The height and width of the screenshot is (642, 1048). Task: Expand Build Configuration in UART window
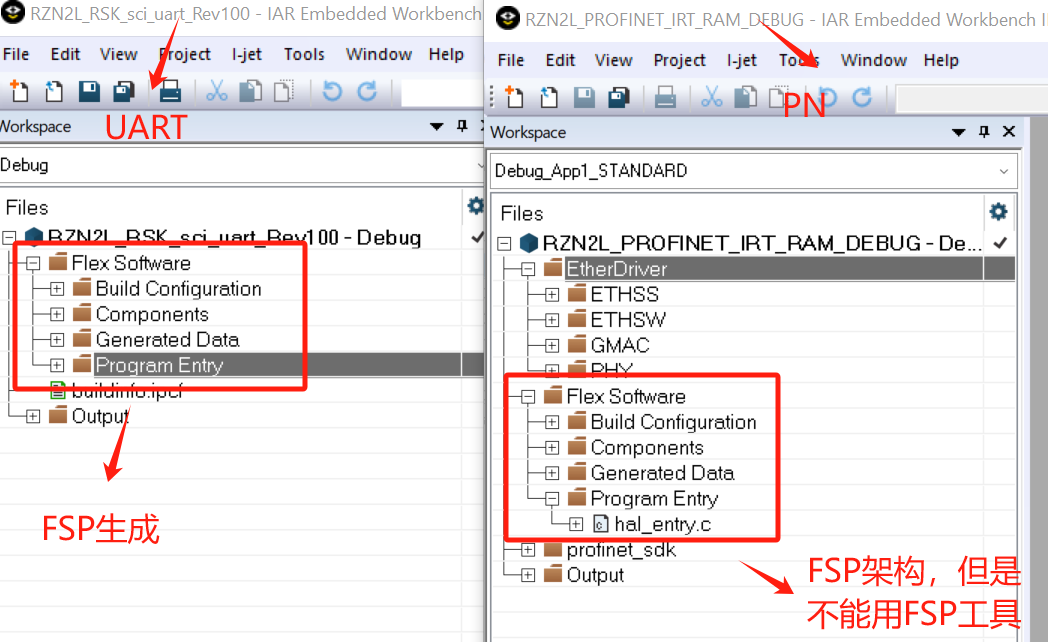pos(57,289)
